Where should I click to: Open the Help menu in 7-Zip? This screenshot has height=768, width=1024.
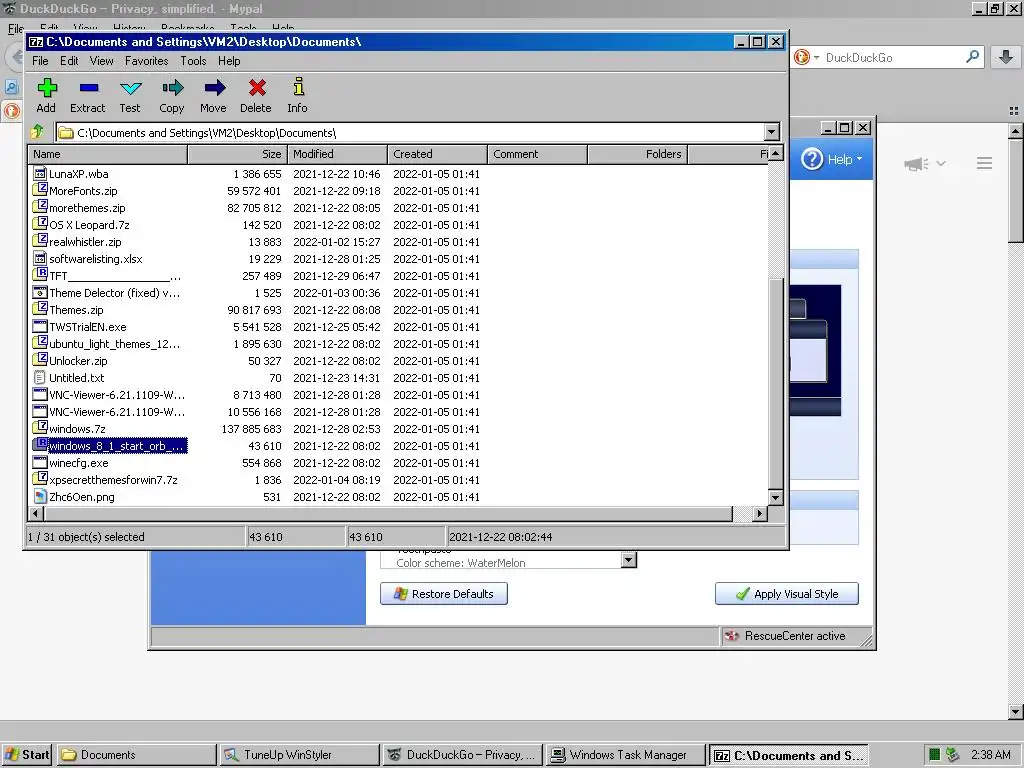229,61
